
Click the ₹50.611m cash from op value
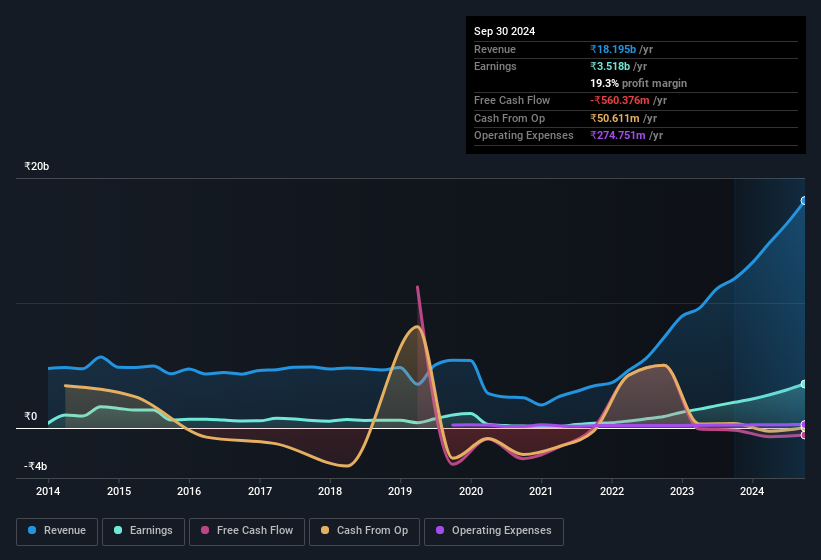tap(615, 118)
